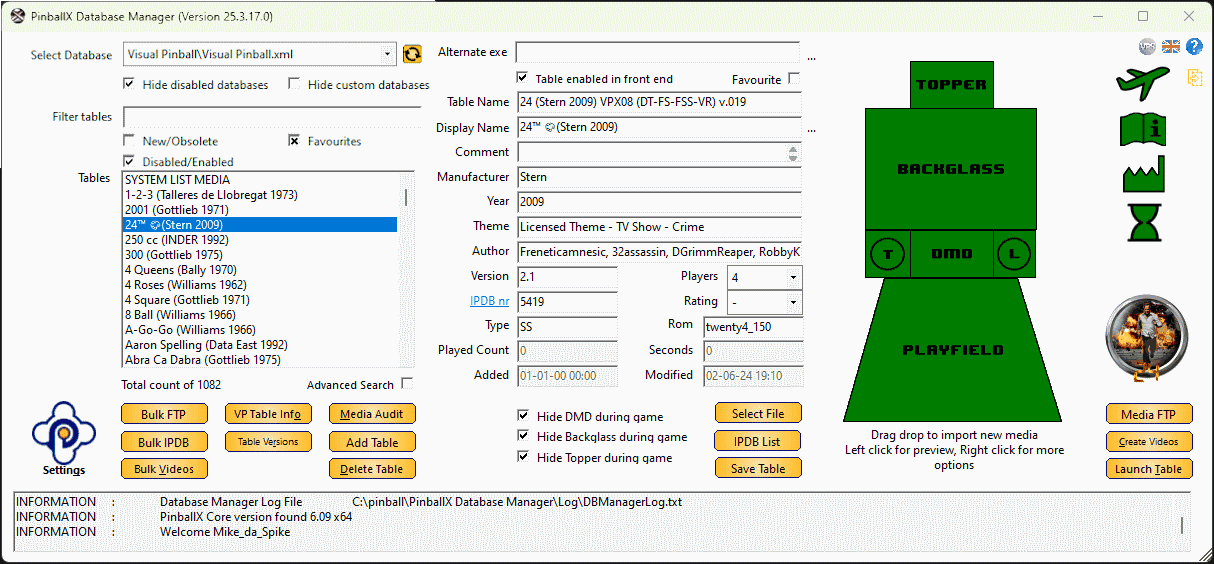Click the green hourglass icon
Screen dimensions: 1214x564
(1144, 222)
